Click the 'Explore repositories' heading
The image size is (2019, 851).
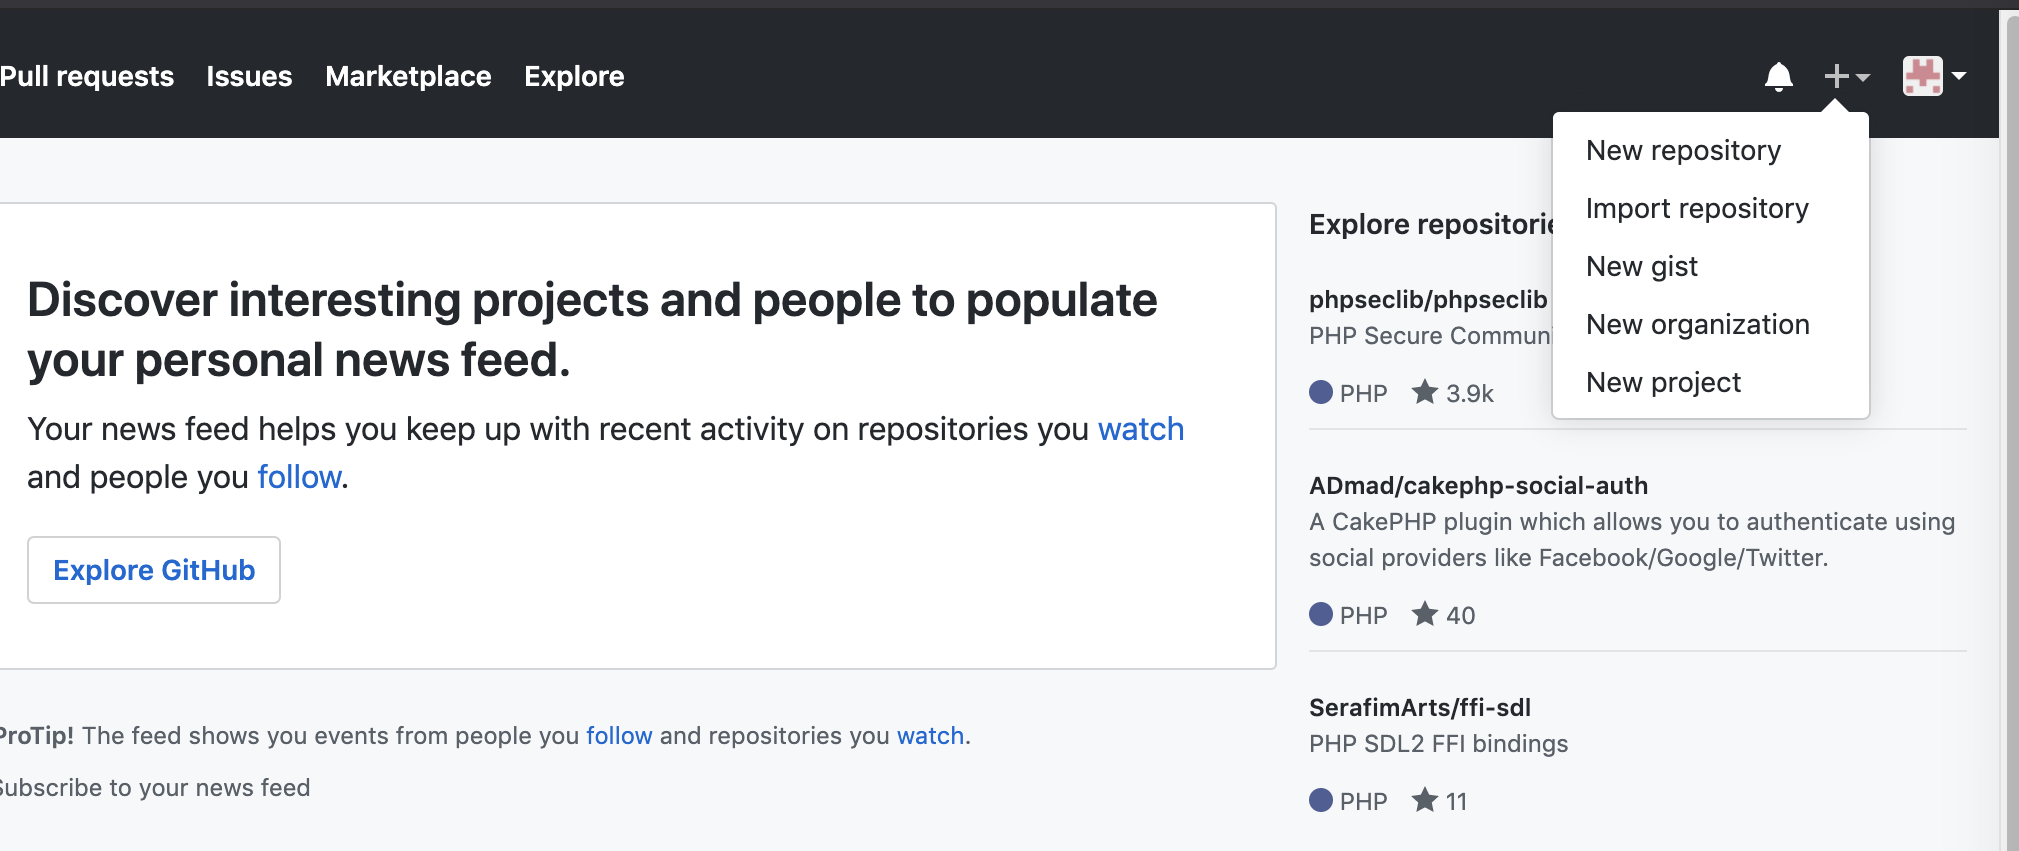click(x=1431, y=224)
